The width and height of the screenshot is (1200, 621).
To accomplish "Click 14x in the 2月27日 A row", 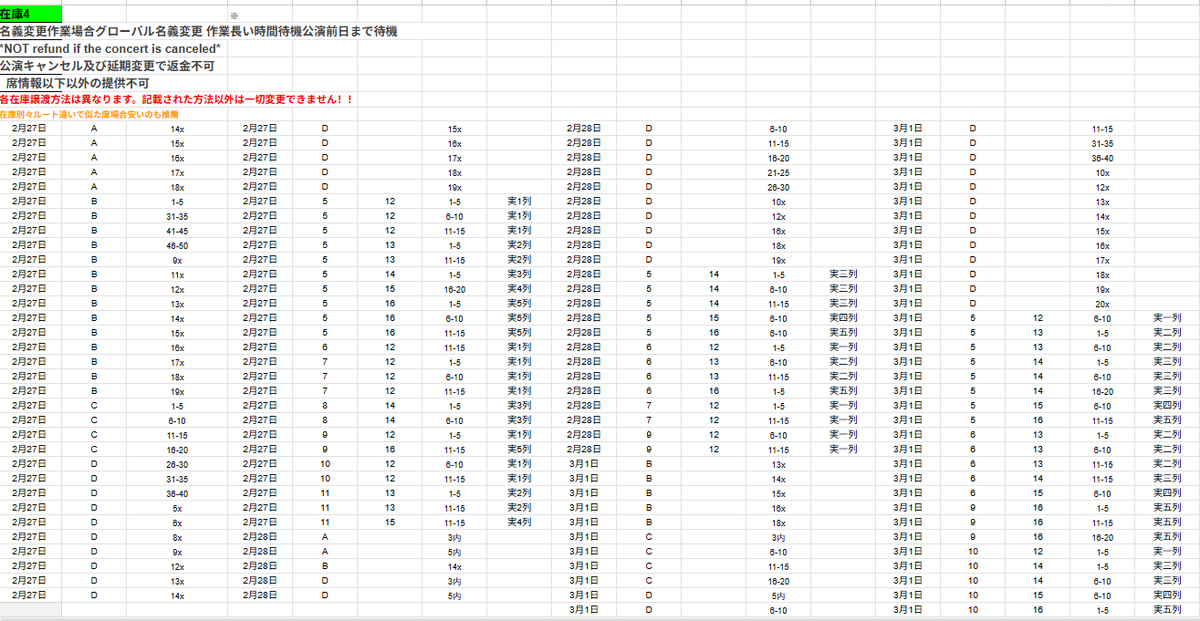I will pos(176,129).
